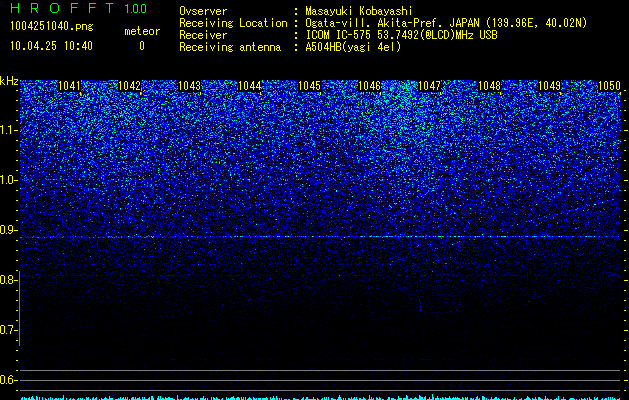The image size is (629, 400).
Task: Click the kHz axis unit label
Action: [x=9, y=81]
